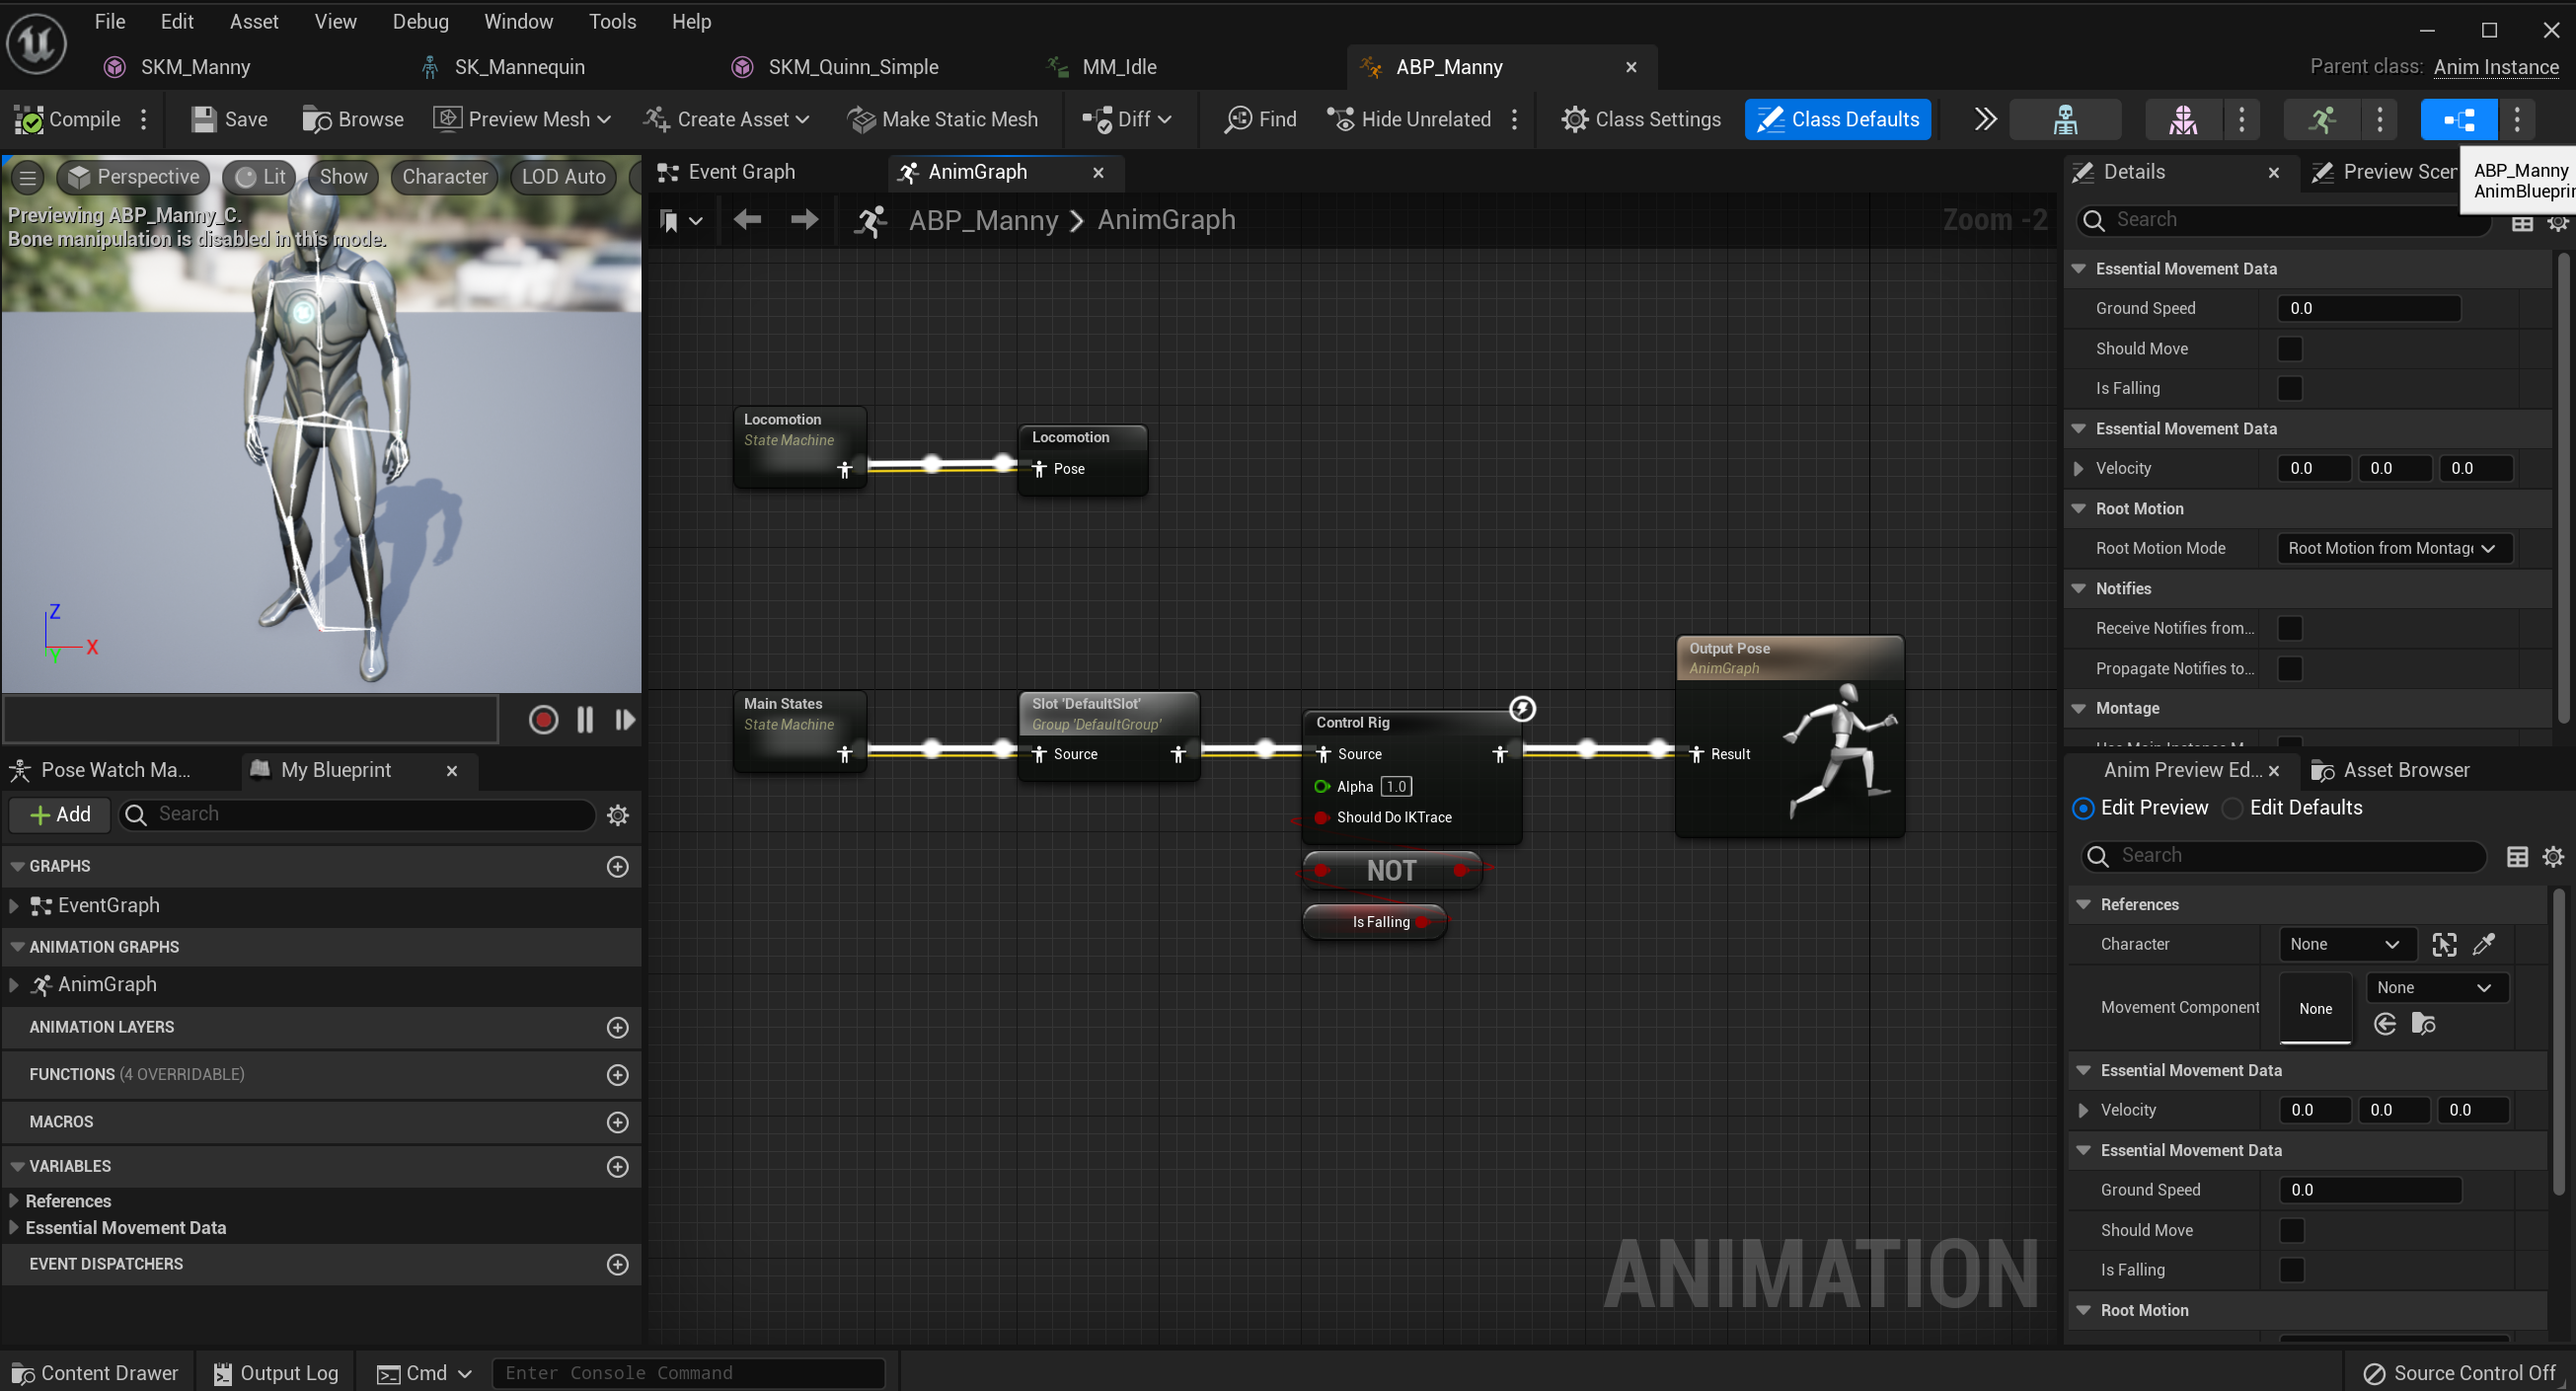Select the Edit Defaults radio button
This screenshot has width=2576, height=1391.
click(2232, 808)
